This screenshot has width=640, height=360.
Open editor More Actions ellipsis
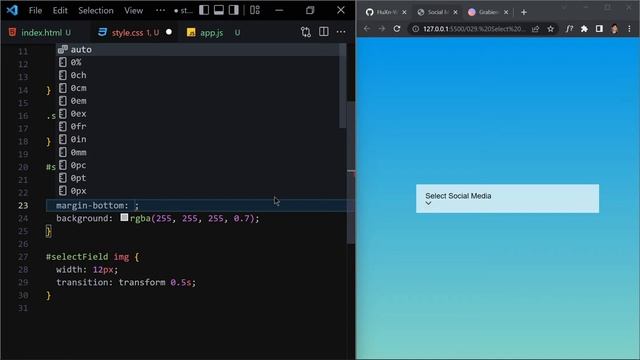click(341, 32)
